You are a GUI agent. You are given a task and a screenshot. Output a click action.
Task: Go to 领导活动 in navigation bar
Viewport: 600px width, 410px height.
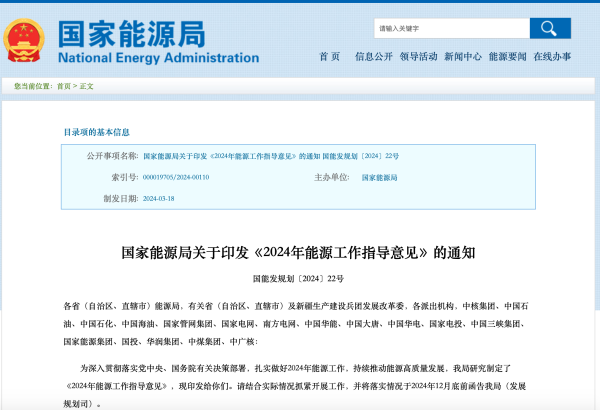[418, 57]
